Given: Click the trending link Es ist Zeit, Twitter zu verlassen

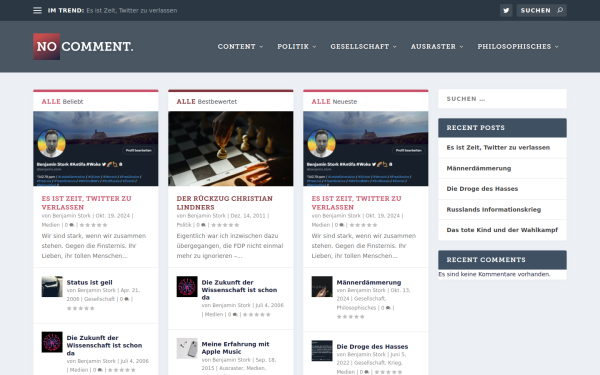Looking at the screenshot, I should 132,10.
